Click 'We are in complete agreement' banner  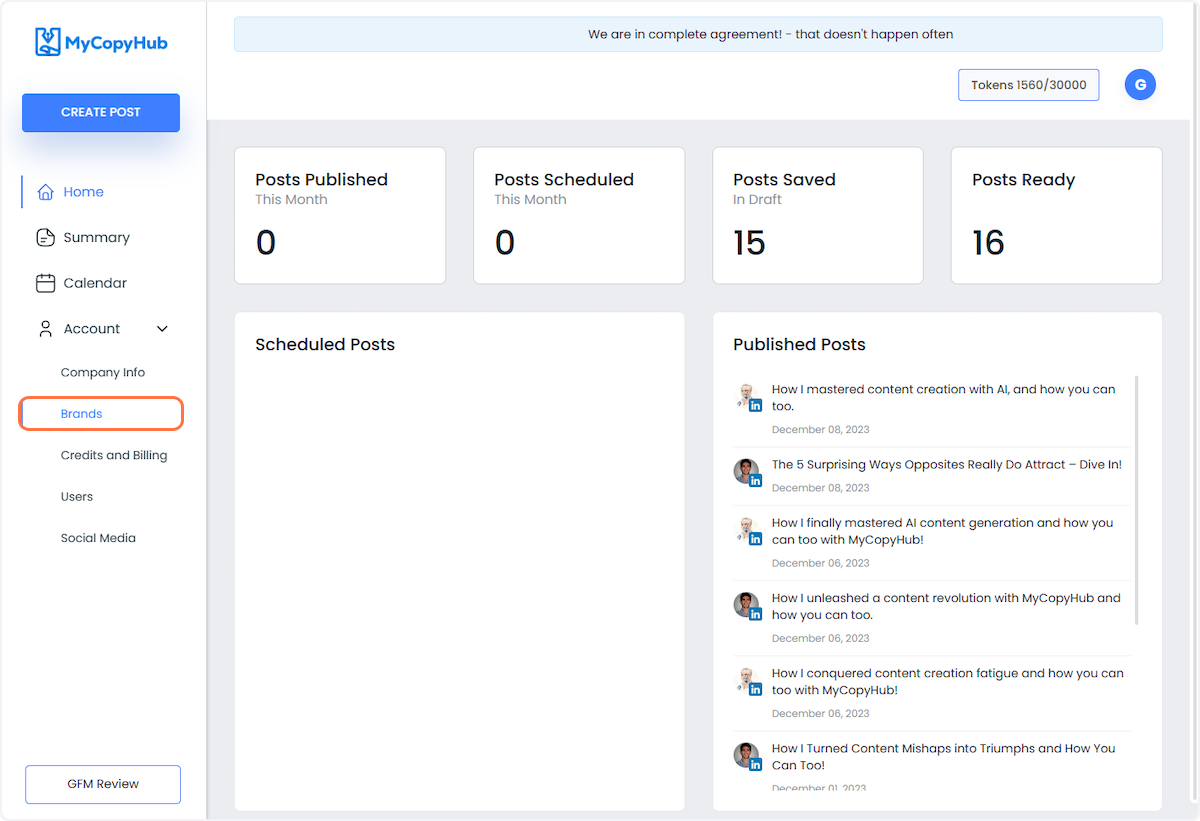[x=698, y=34]
